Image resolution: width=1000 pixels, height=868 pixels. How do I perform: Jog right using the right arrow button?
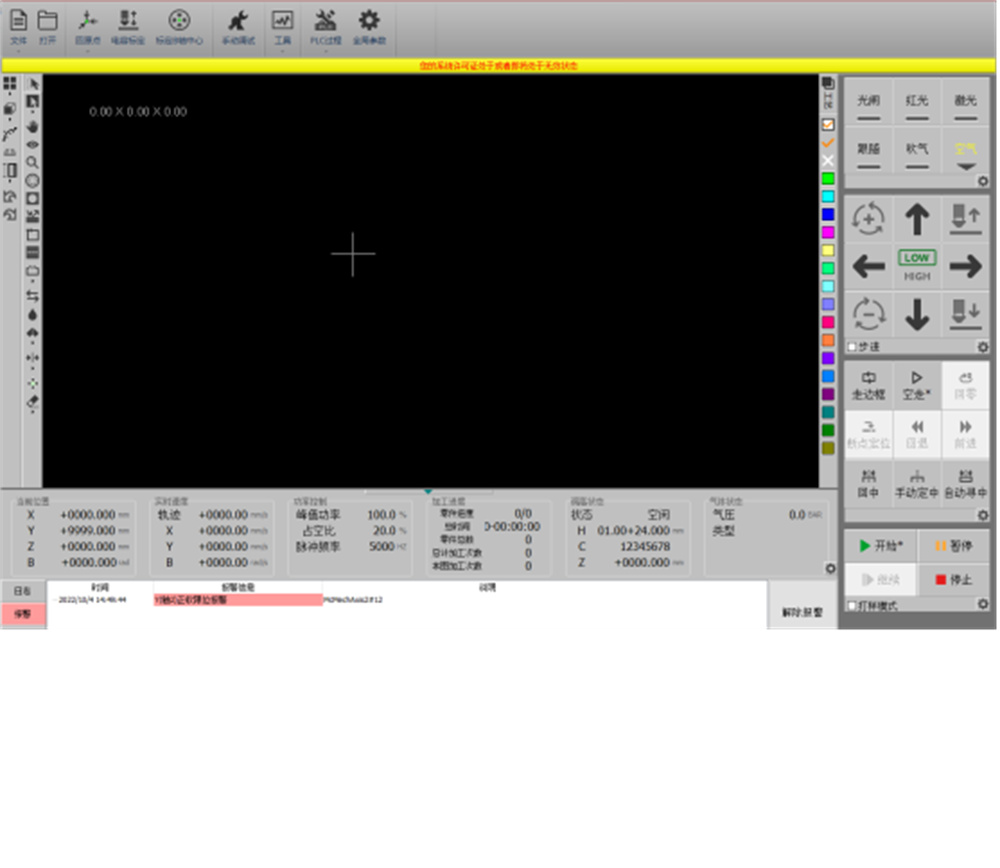pyautogui.click(x=965, y=266)
